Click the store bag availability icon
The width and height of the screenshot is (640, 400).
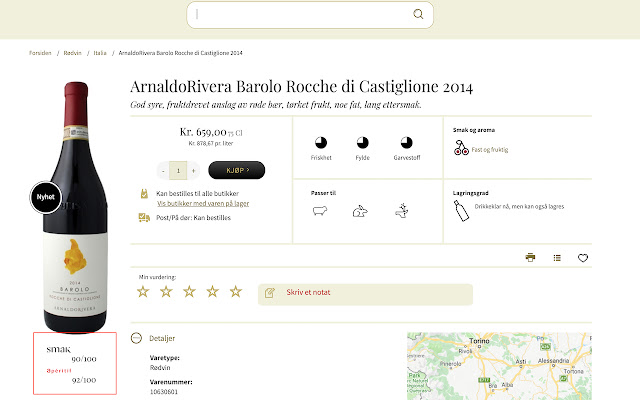pos(144,194)
